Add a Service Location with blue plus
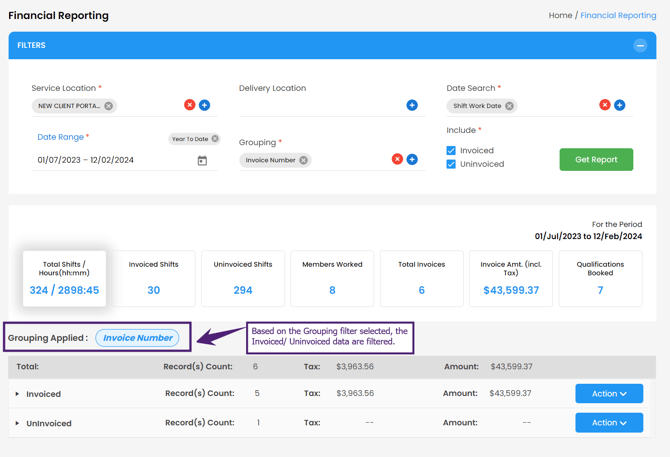Viewport: 670px width, 457px height. click(205, 105)
